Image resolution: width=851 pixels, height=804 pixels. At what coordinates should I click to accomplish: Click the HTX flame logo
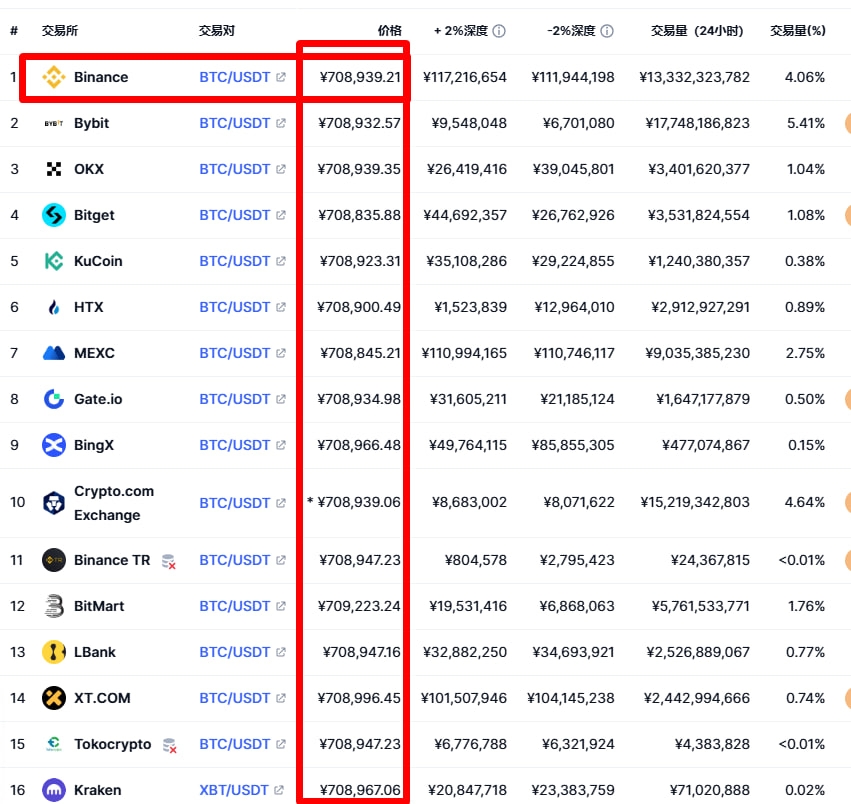[54, 307]
